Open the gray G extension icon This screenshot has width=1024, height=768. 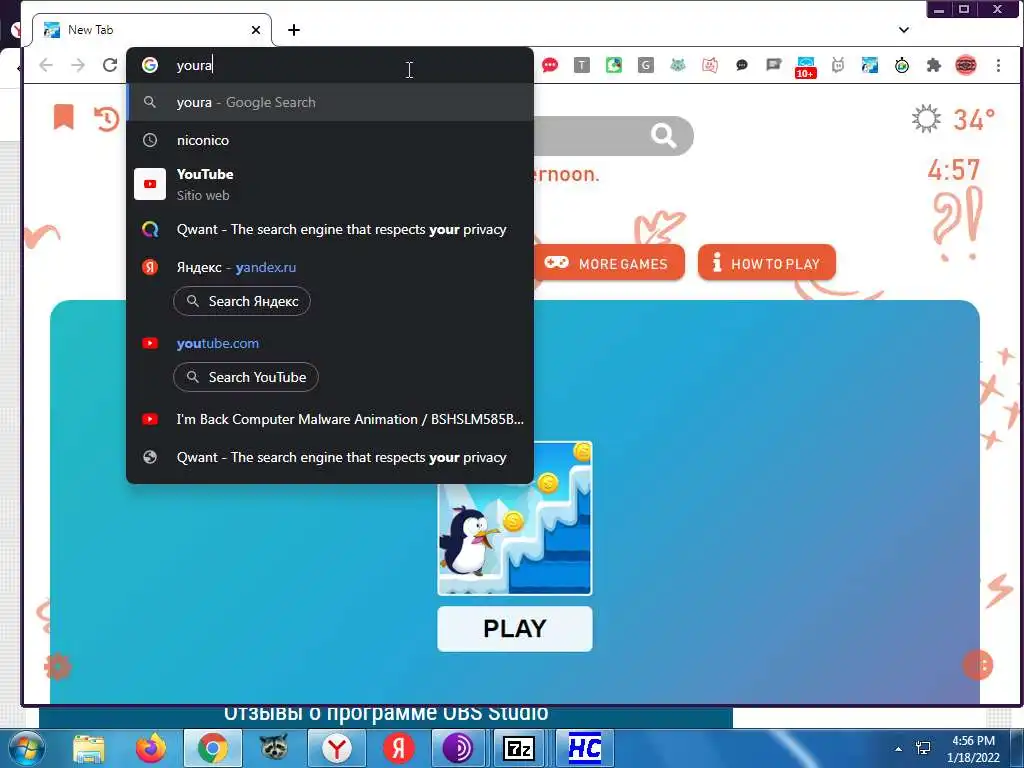click(645, 65)
